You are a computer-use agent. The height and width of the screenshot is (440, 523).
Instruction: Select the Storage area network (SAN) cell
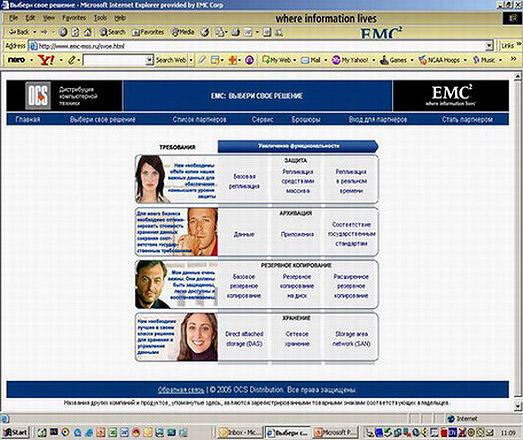351,339
